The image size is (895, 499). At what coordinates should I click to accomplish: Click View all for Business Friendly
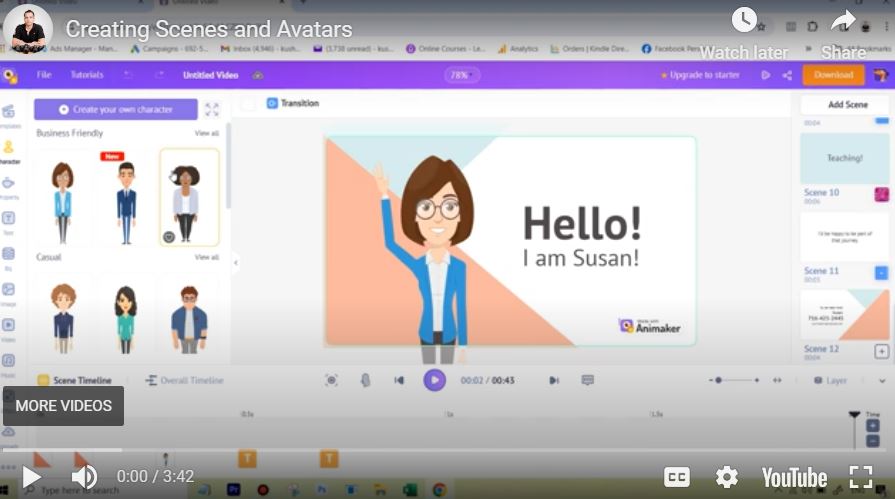coord(207,133)
